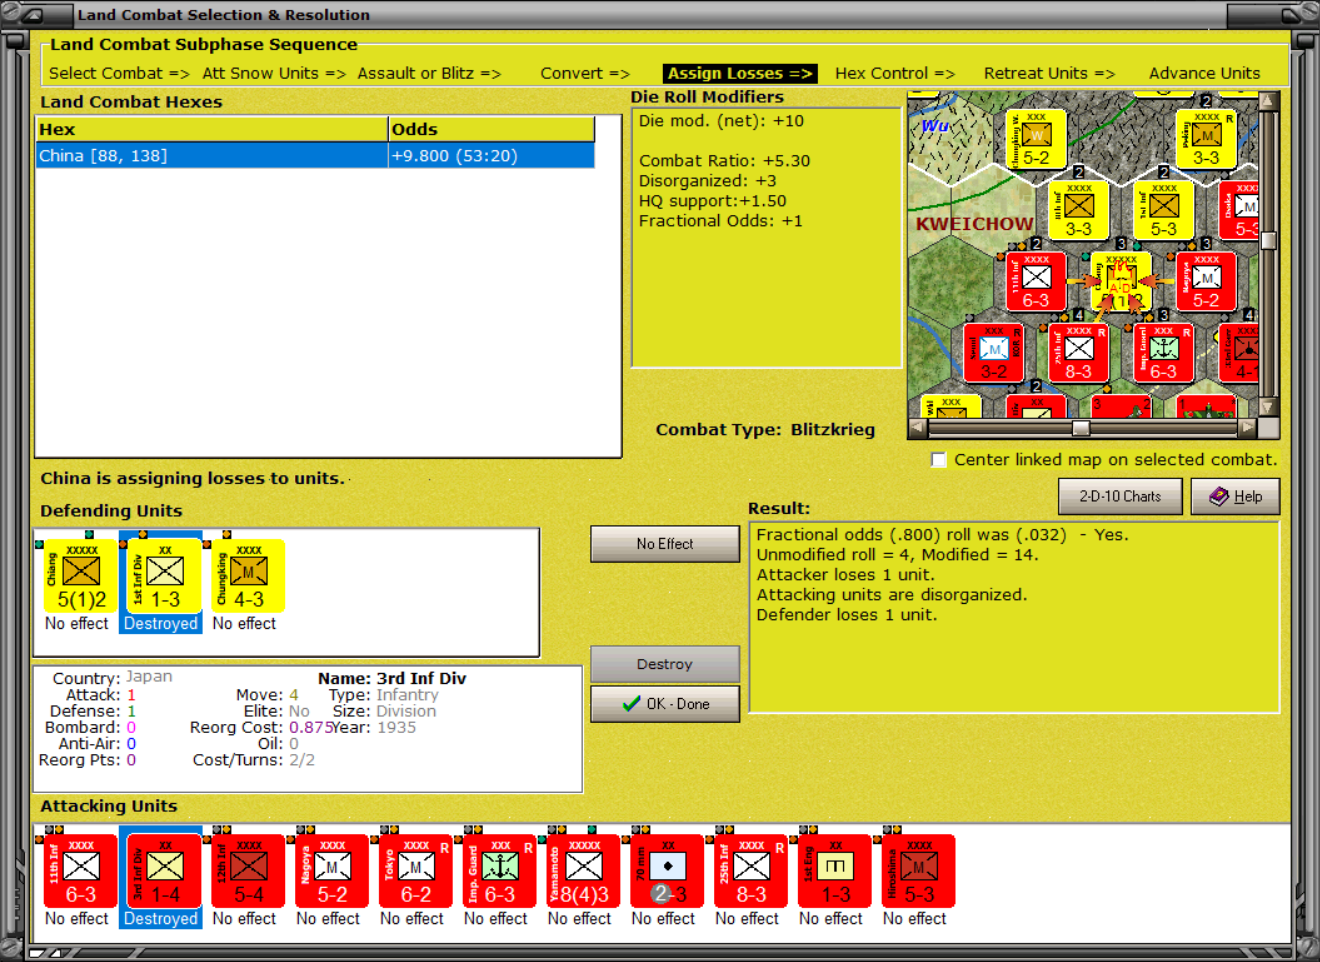Select the 11th Inf 6-3 attacking unit
The image size is (1320, 962).
81,872
